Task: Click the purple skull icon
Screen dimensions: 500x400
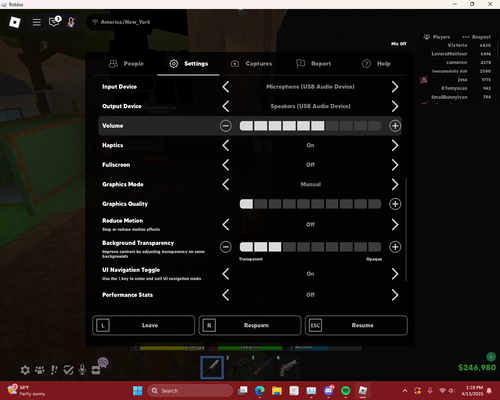Action: coord(103,362)
